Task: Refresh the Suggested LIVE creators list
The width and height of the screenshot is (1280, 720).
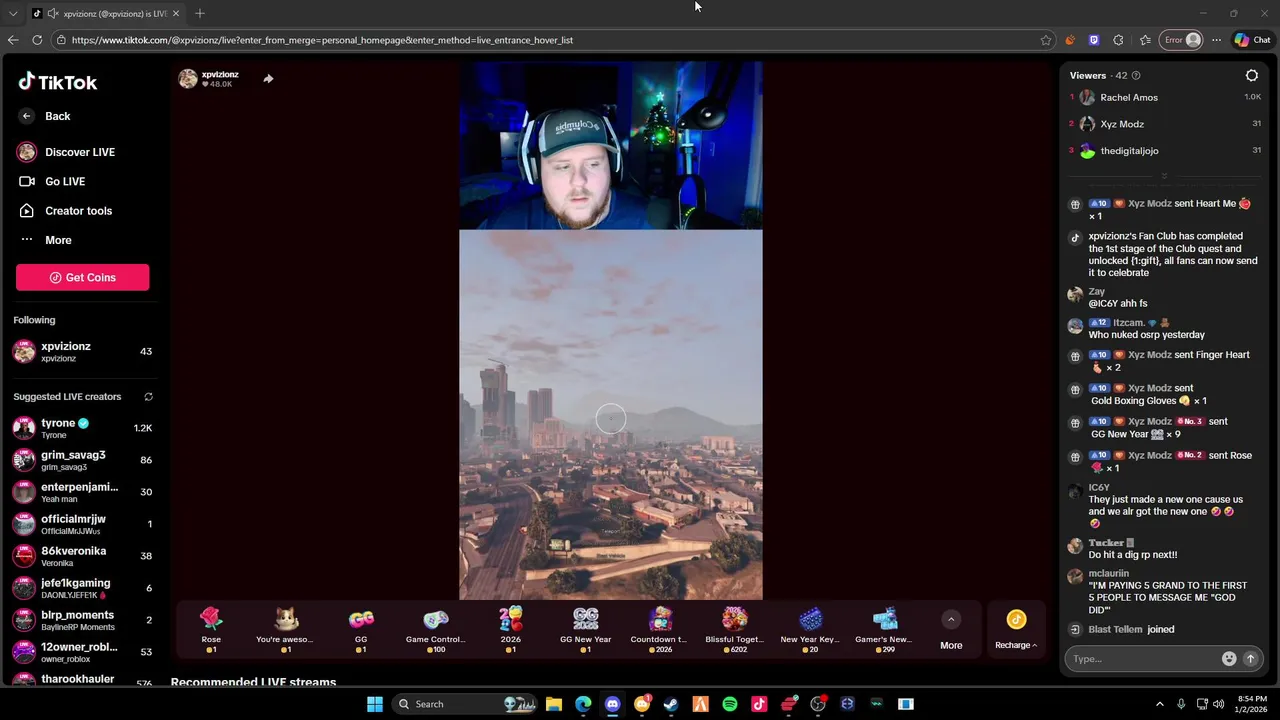Action: click(x=148, y=397)
